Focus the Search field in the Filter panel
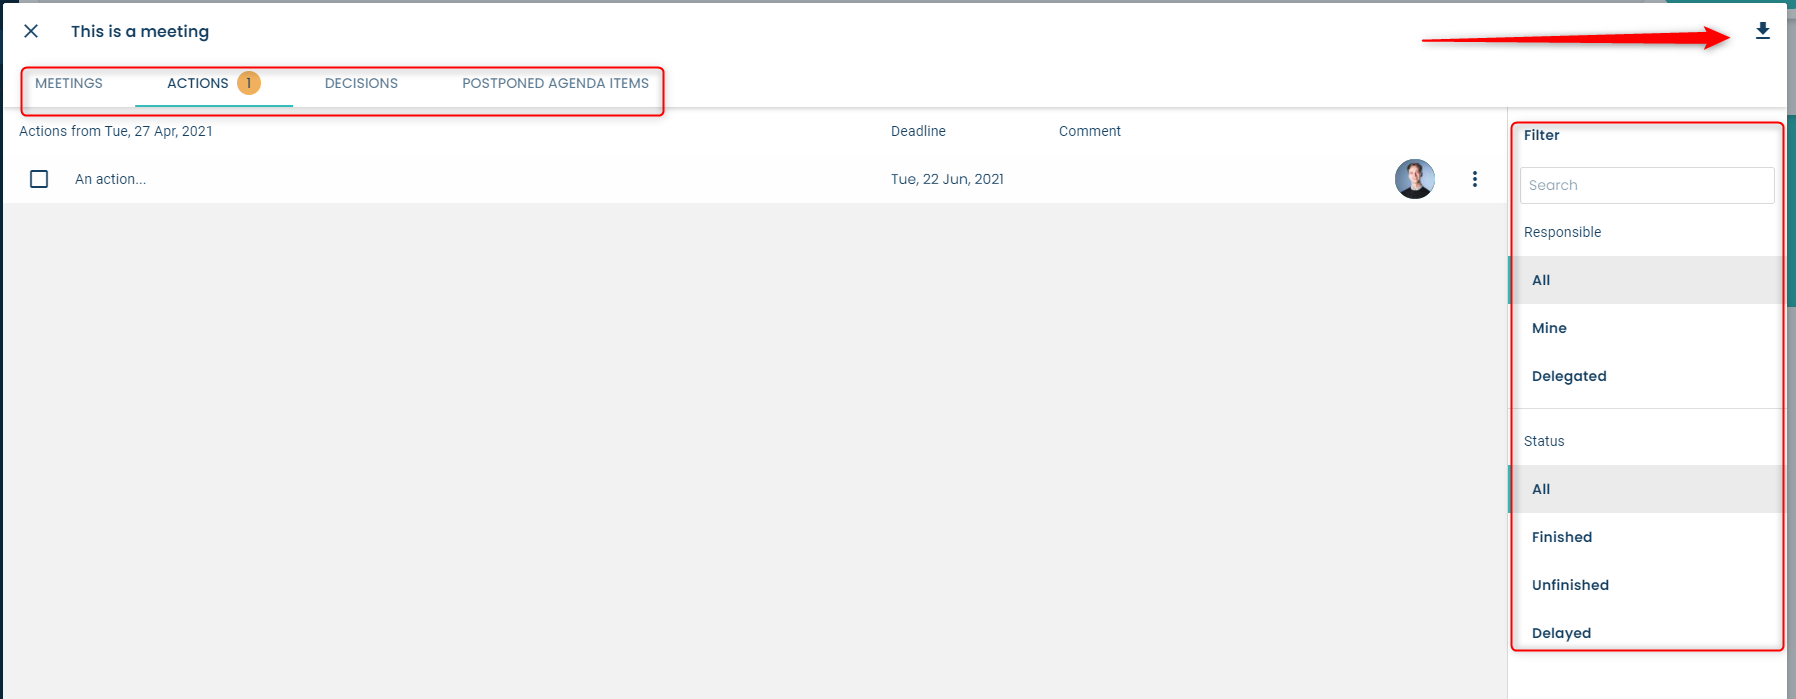The image size is (1796, 699). coord(1647,185)
